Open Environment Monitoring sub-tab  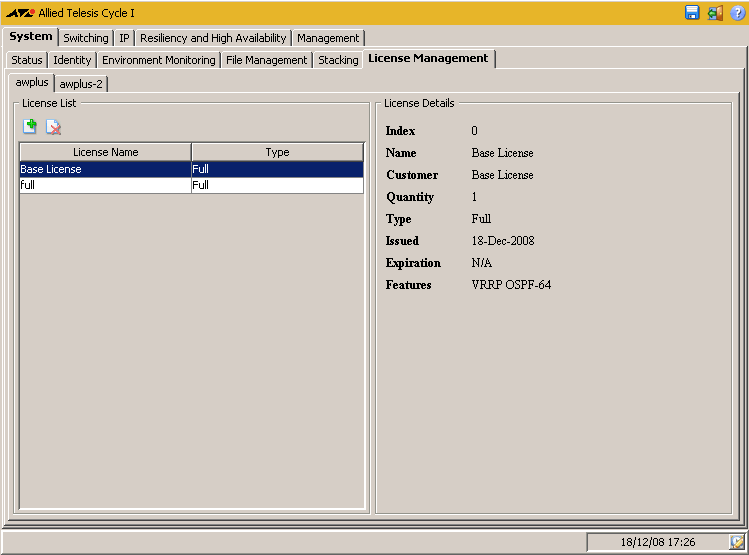point(159,60)
